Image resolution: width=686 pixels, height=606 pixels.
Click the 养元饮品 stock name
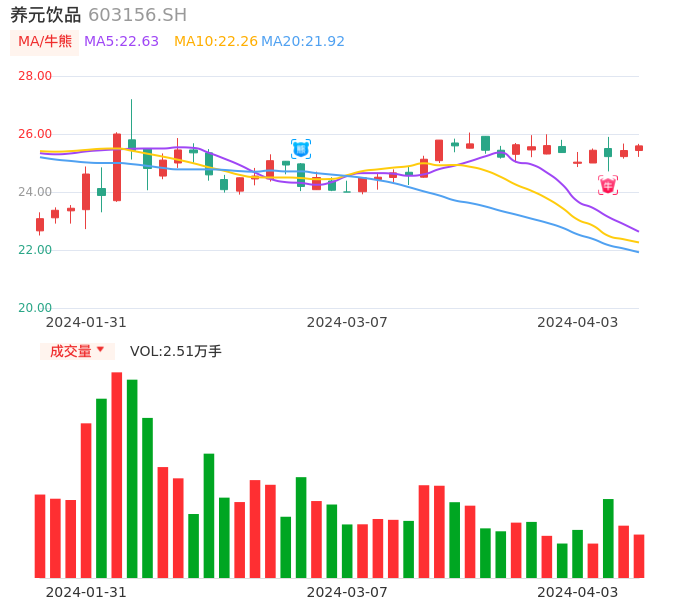(x=46, y=15)
